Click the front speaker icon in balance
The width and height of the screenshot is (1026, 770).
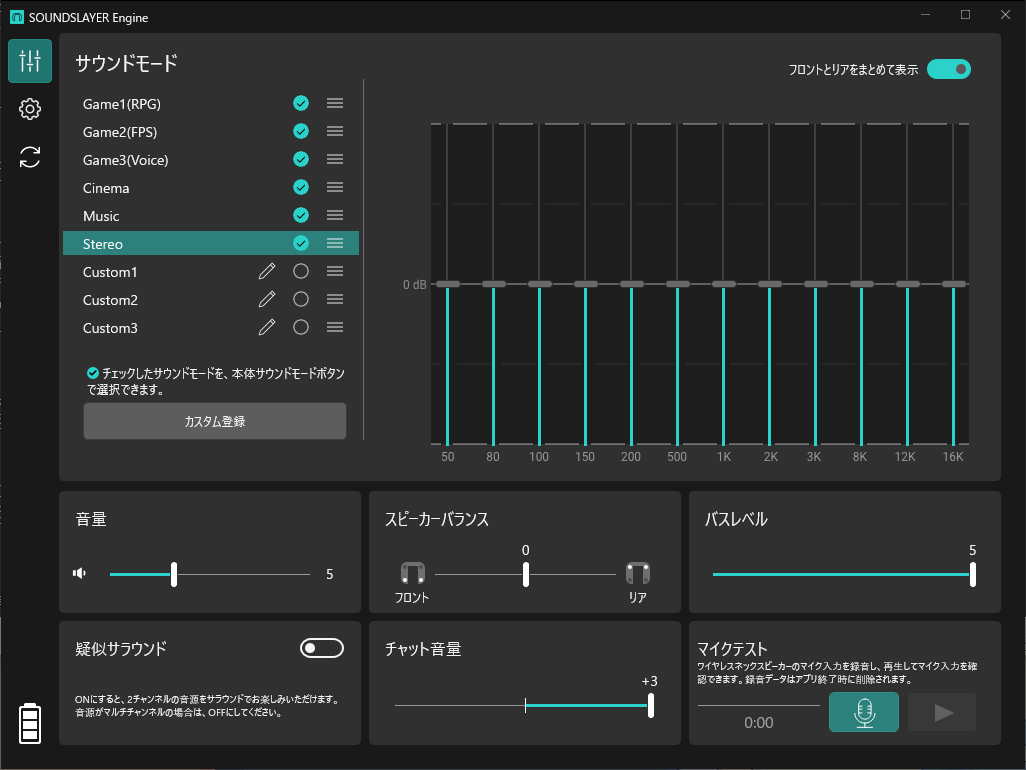click(x=413, y=573)
